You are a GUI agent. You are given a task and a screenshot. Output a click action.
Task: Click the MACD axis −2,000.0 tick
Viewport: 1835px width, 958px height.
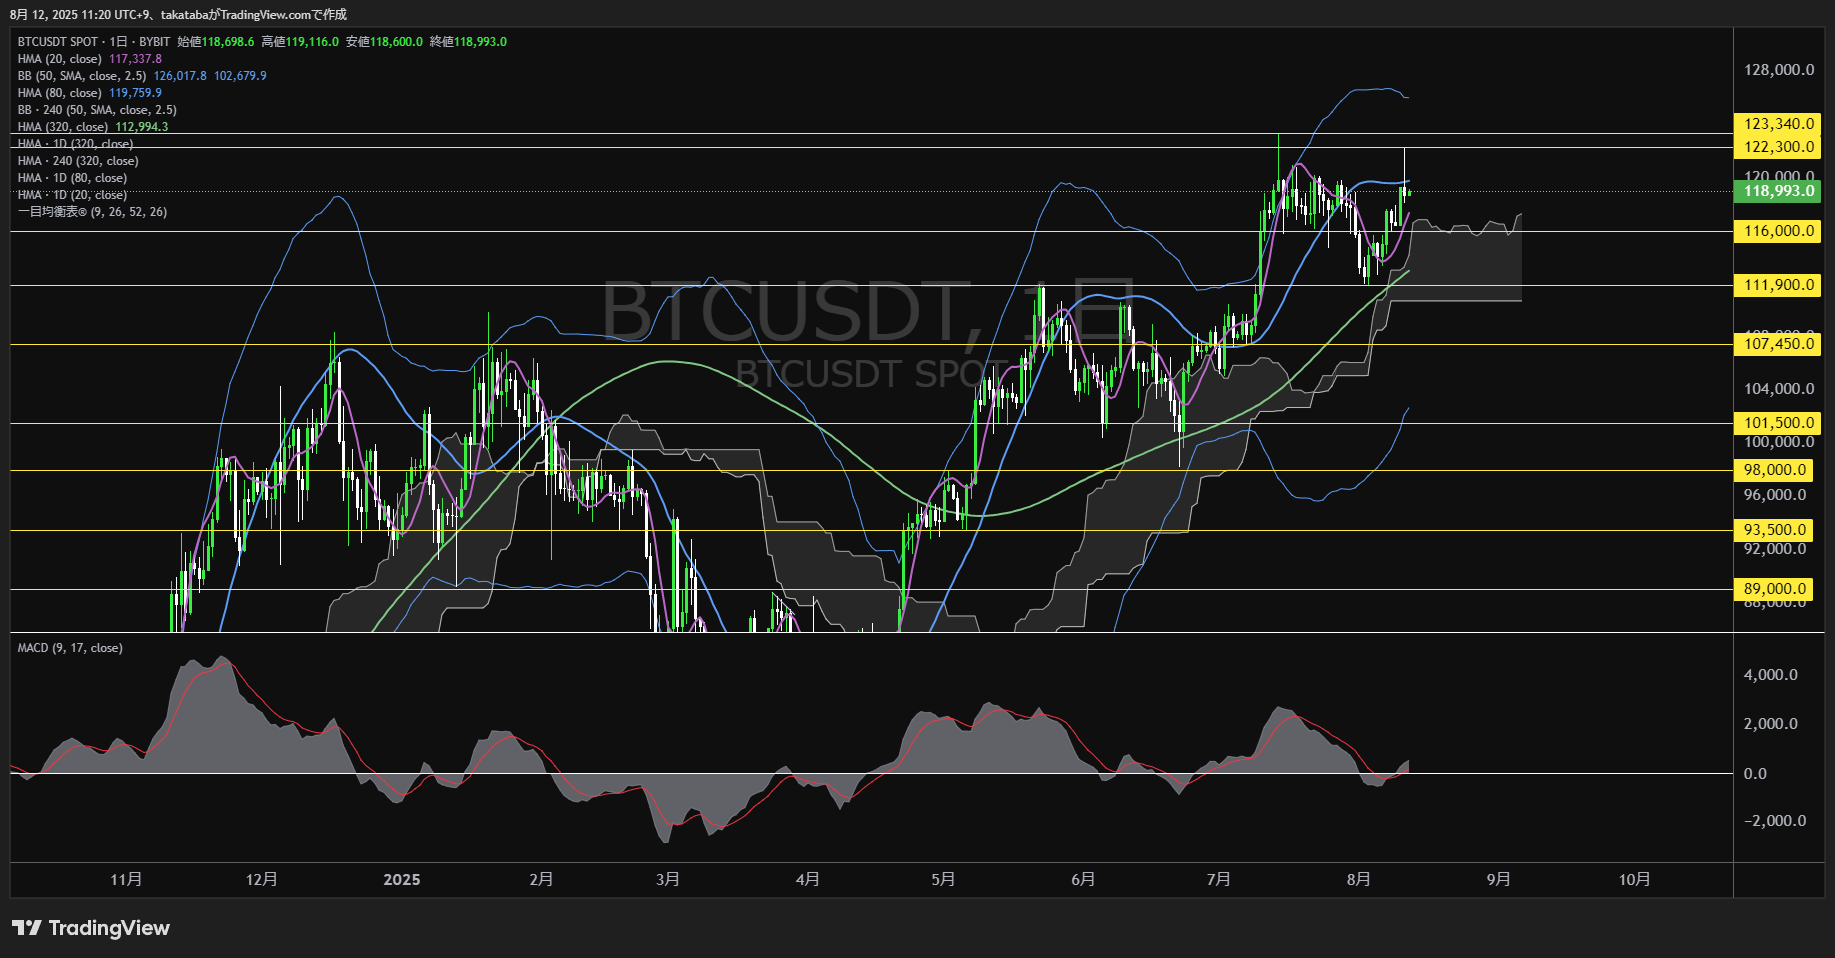1775,821
